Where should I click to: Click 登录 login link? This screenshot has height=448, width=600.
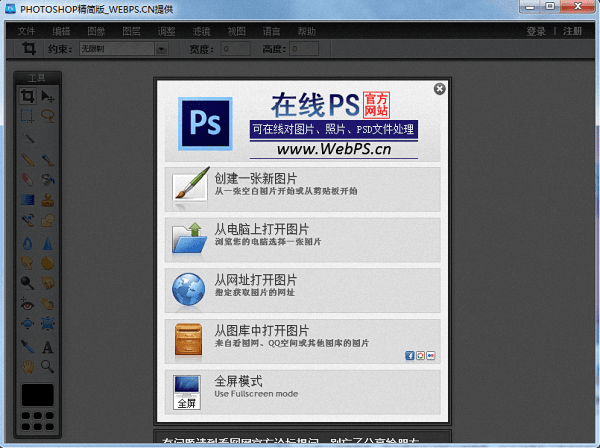tap(536, 31)
